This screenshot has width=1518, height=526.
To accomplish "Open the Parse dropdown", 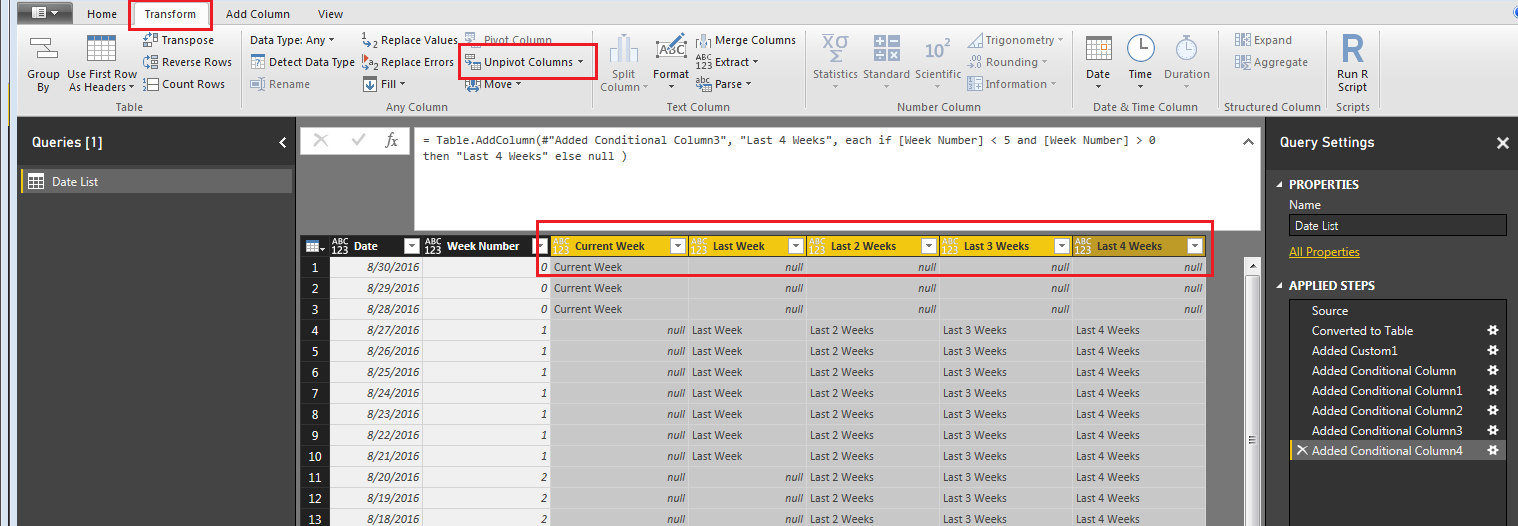I will point(724,84).
